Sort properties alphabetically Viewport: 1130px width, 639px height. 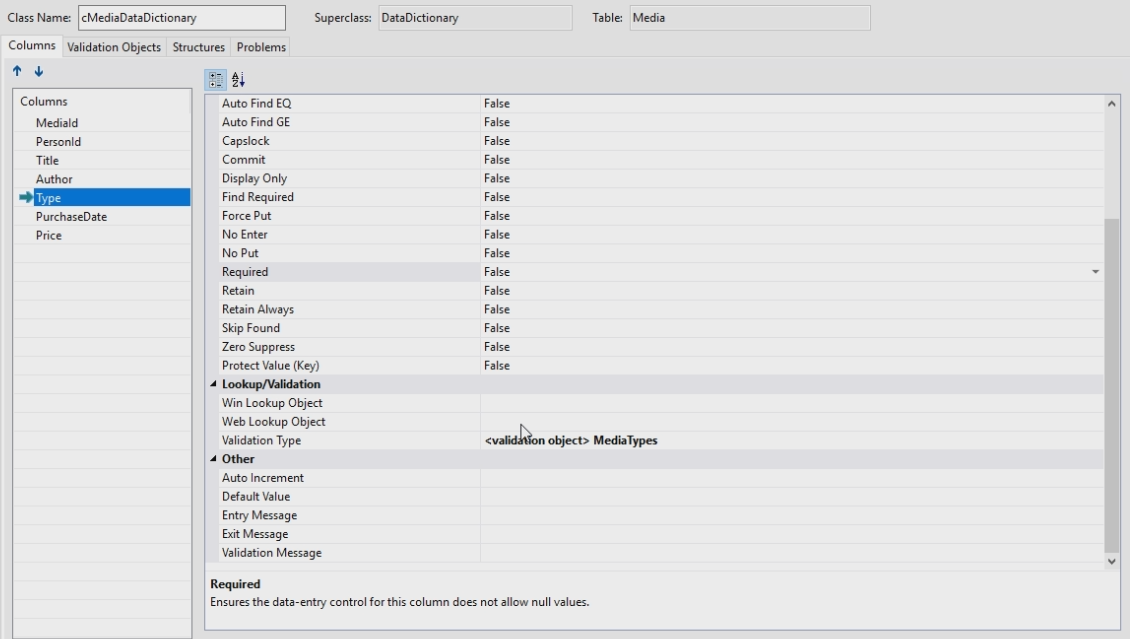click(238, 78)
